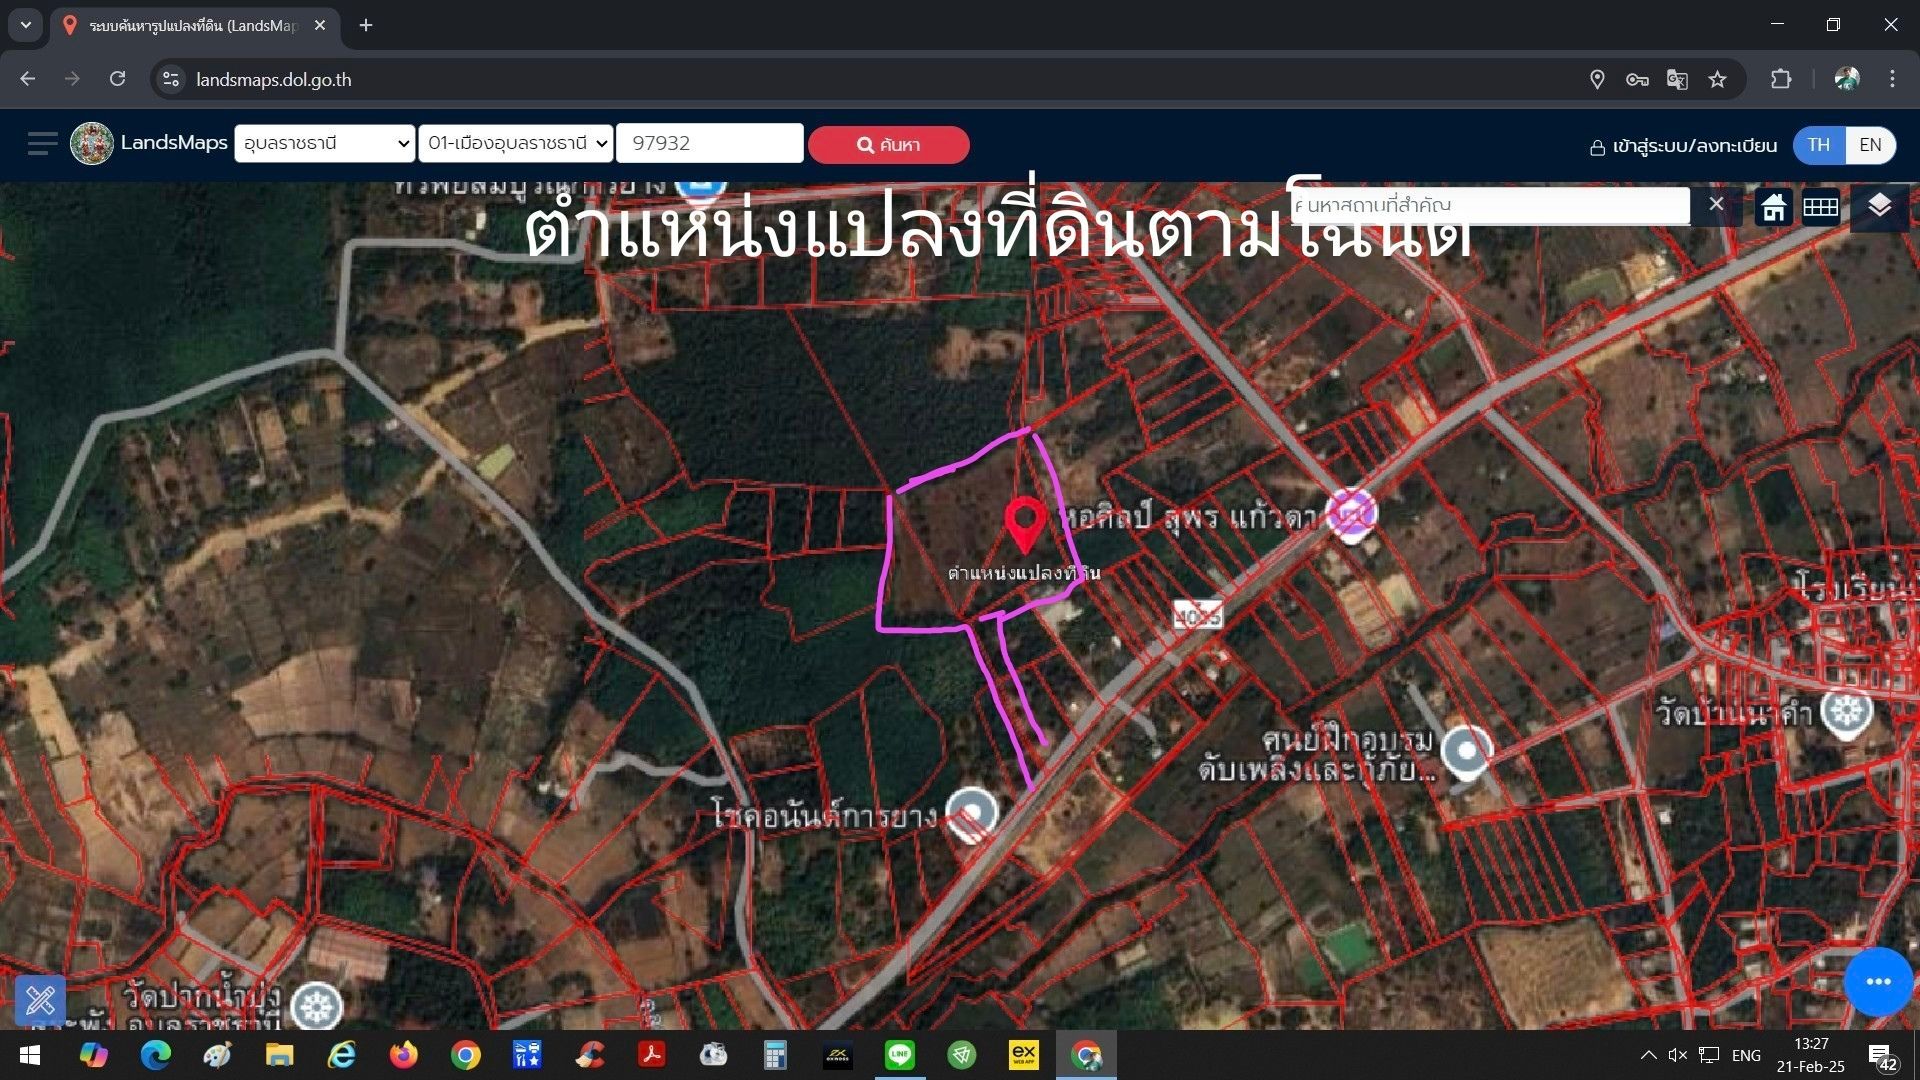Show hidden system tray icons

coord(1648,1055)
